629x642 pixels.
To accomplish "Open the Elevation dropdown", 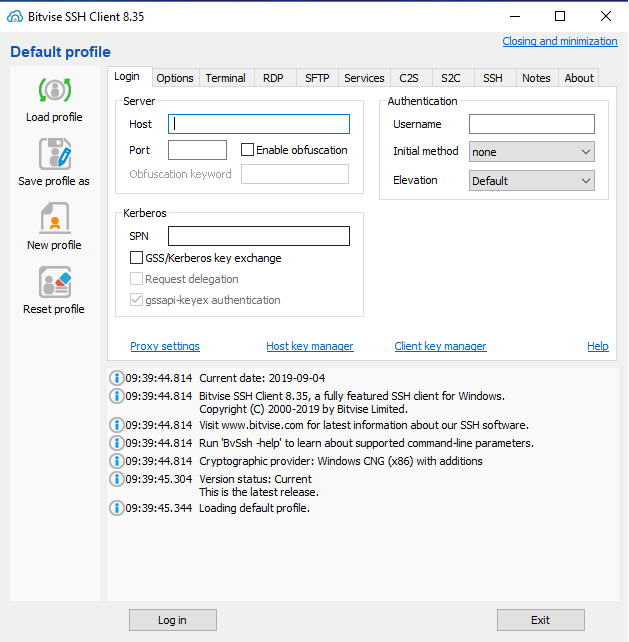I will [532, 181].
